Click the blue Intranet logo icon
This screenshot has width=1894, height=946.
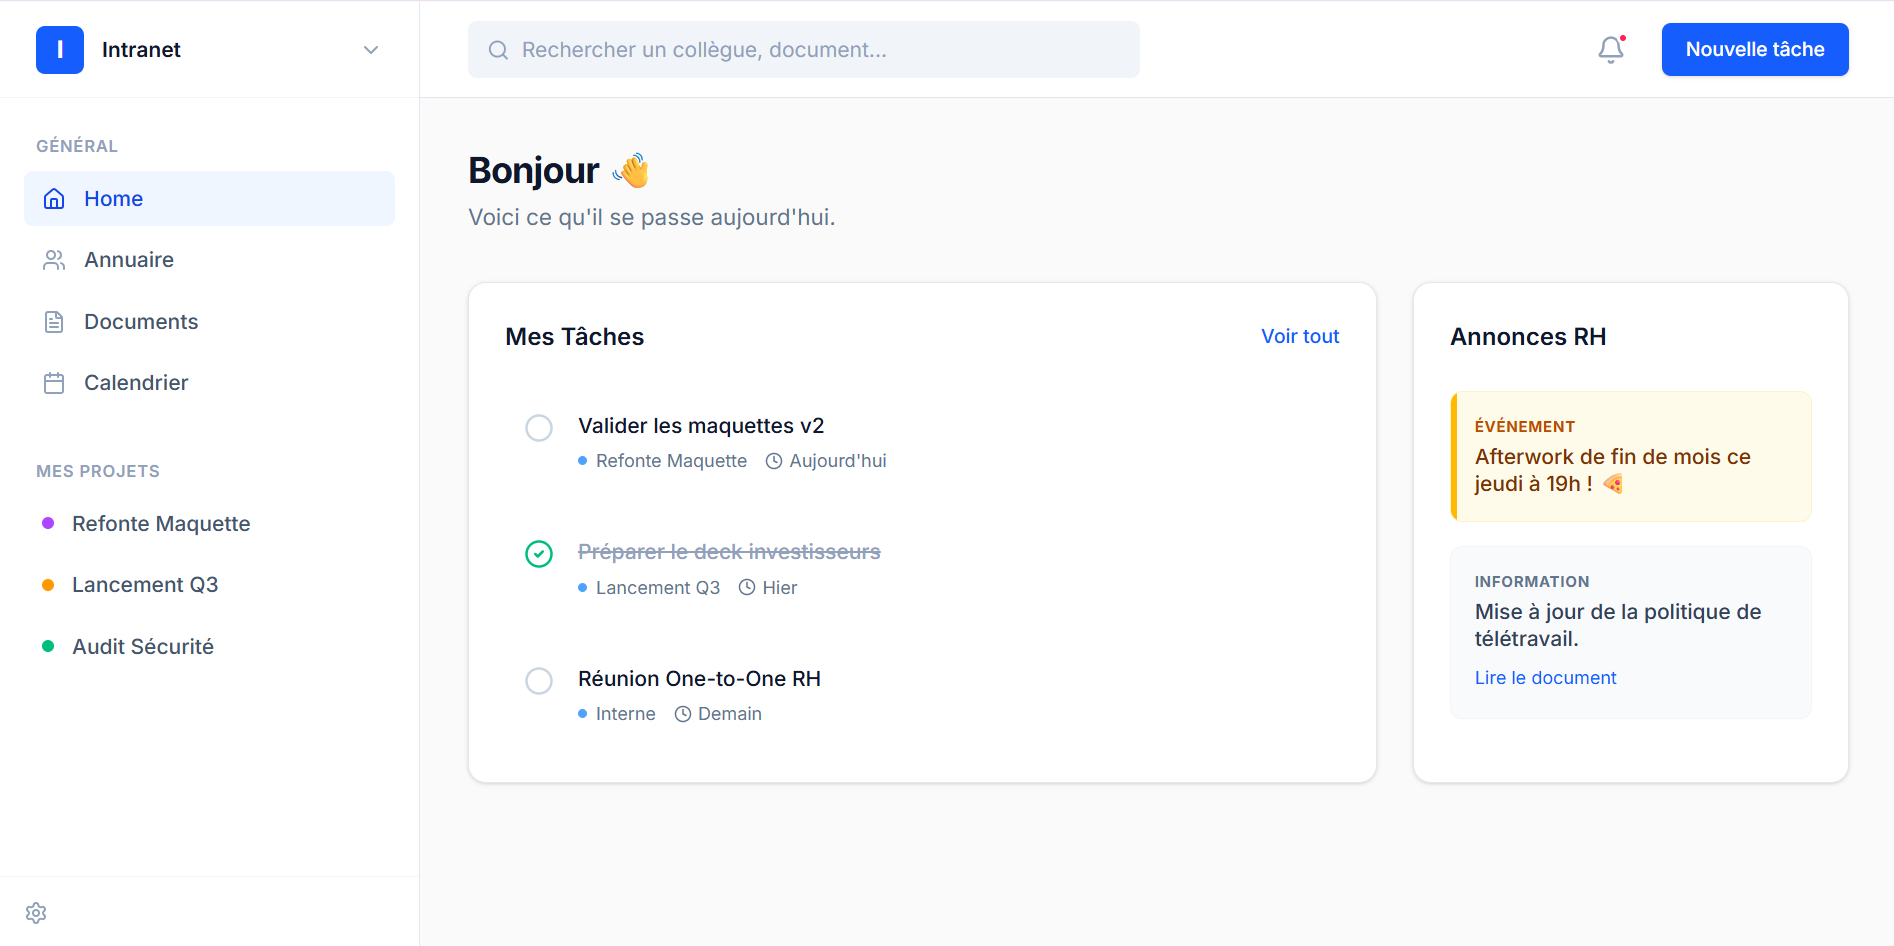60,50
